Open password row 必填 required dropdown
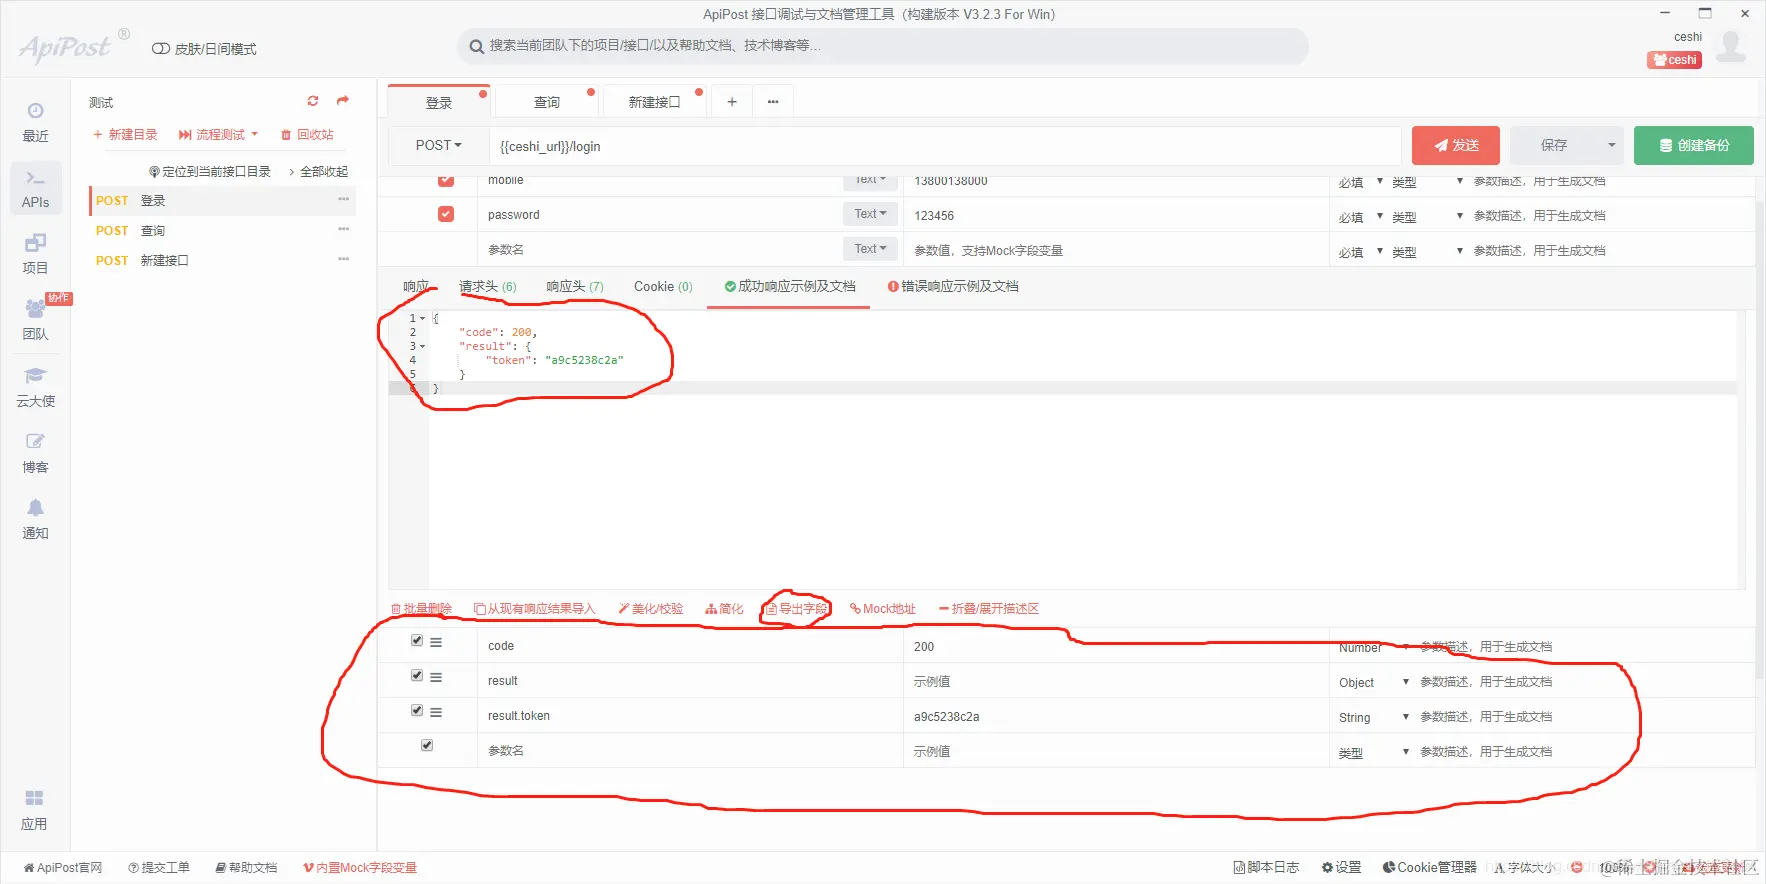The height and width of the screenshot is (884, 1766). tap(1361, 217)
